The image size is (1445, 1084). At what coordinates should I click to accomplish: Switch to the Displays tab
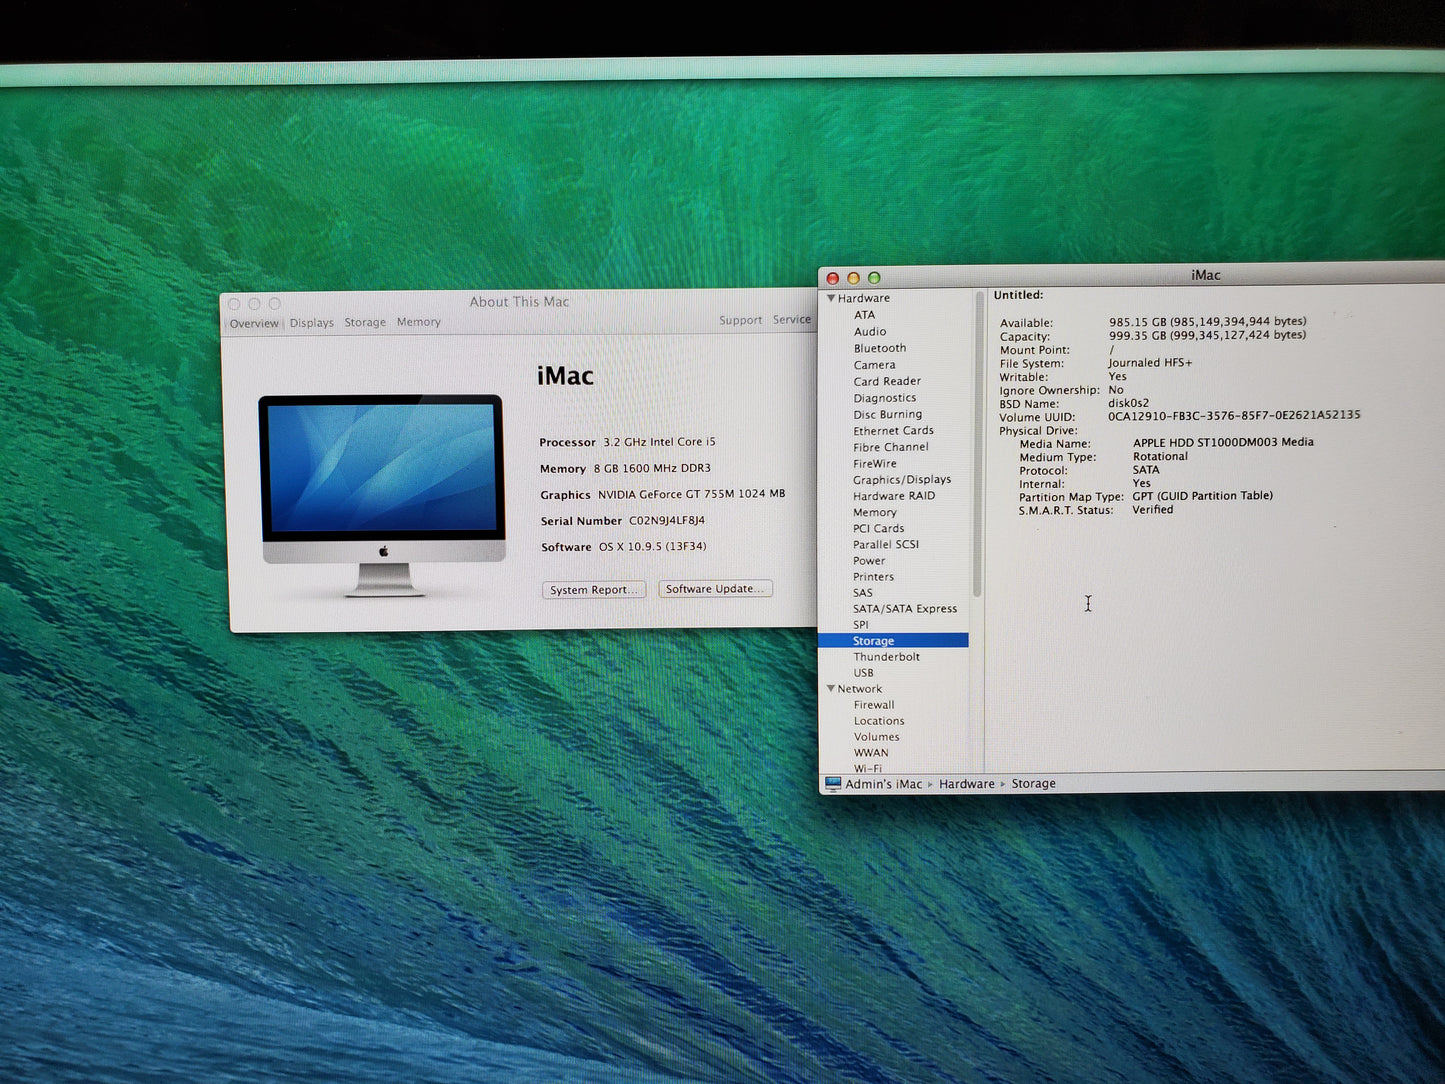[312, 323]
